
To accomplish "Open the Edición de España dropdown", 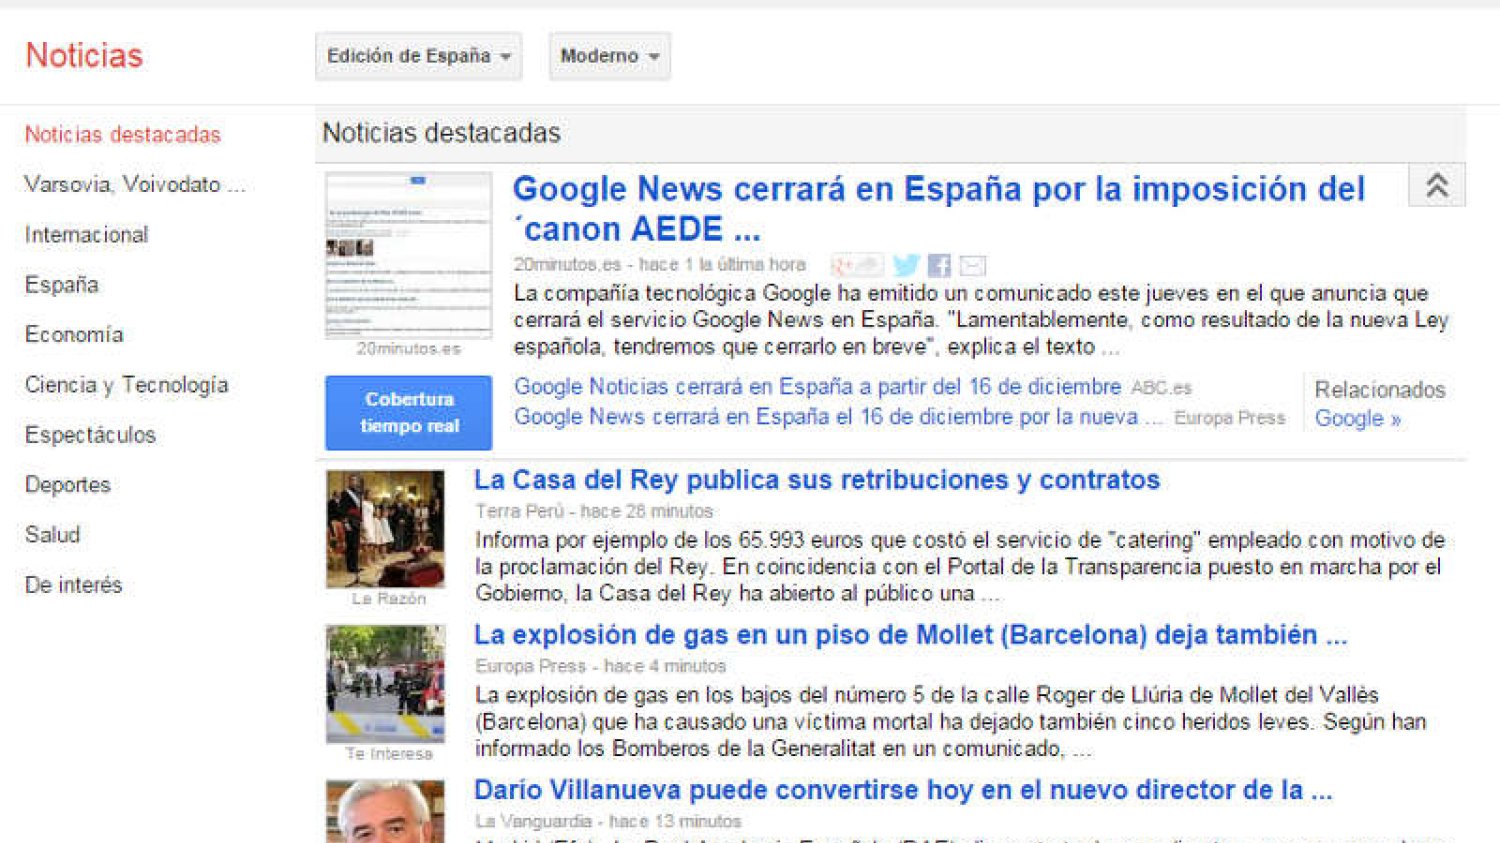I will [x=419, y=56].
